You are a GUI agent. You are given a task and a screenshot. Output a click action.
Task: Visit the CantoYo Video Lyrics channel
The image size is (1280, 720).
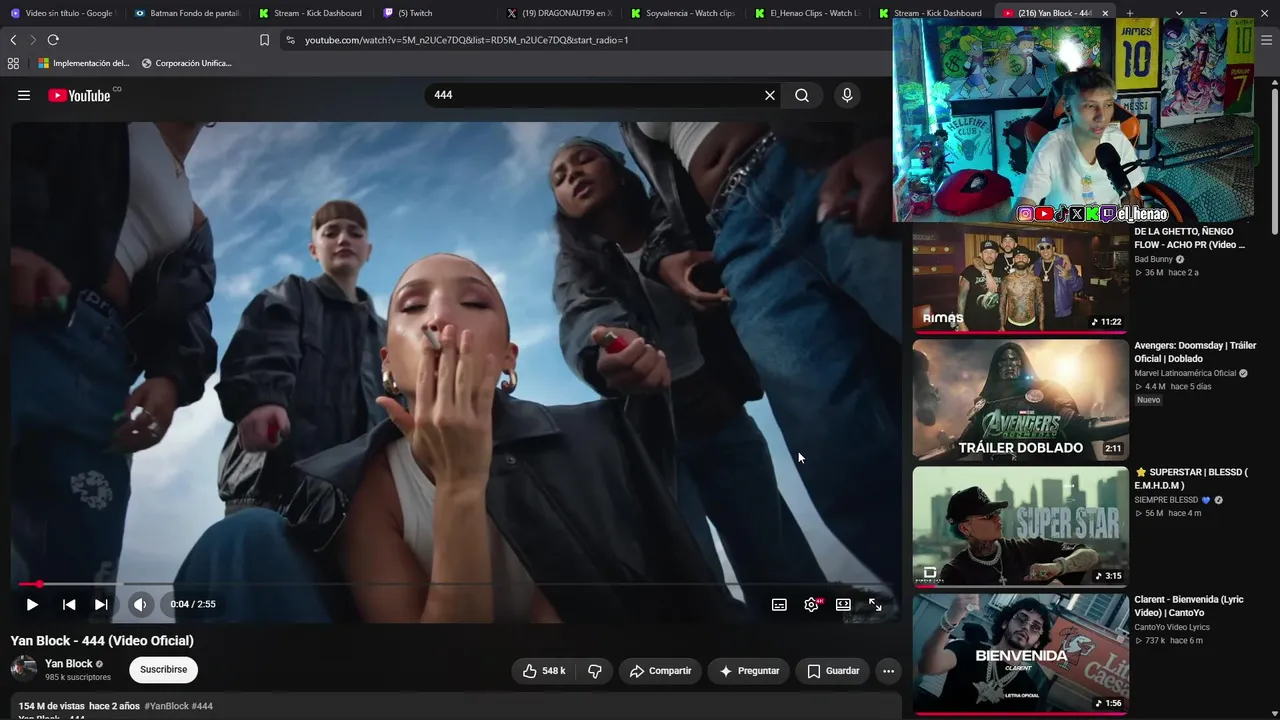pyautogui.click(x=1172, y=627)
